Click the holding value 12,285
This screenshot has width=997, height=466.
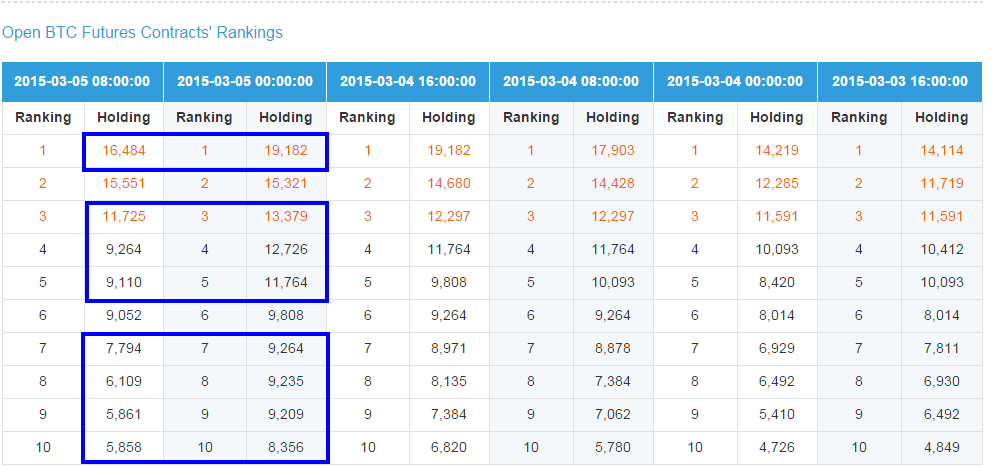(x=776, y=184)
